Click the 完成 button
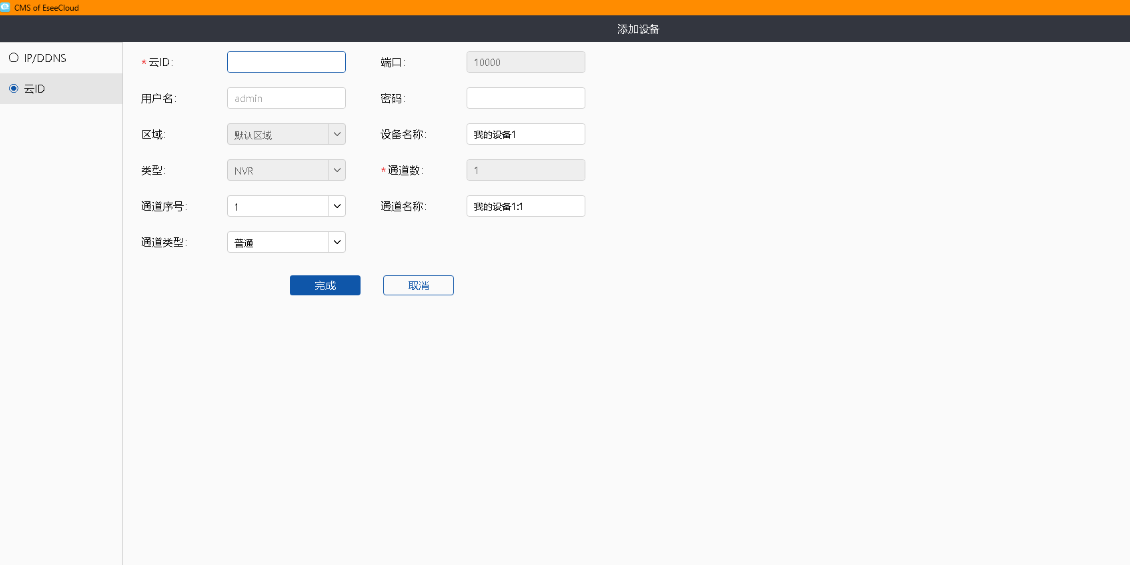Screen dimensions: 1130x565 (325, 285)
